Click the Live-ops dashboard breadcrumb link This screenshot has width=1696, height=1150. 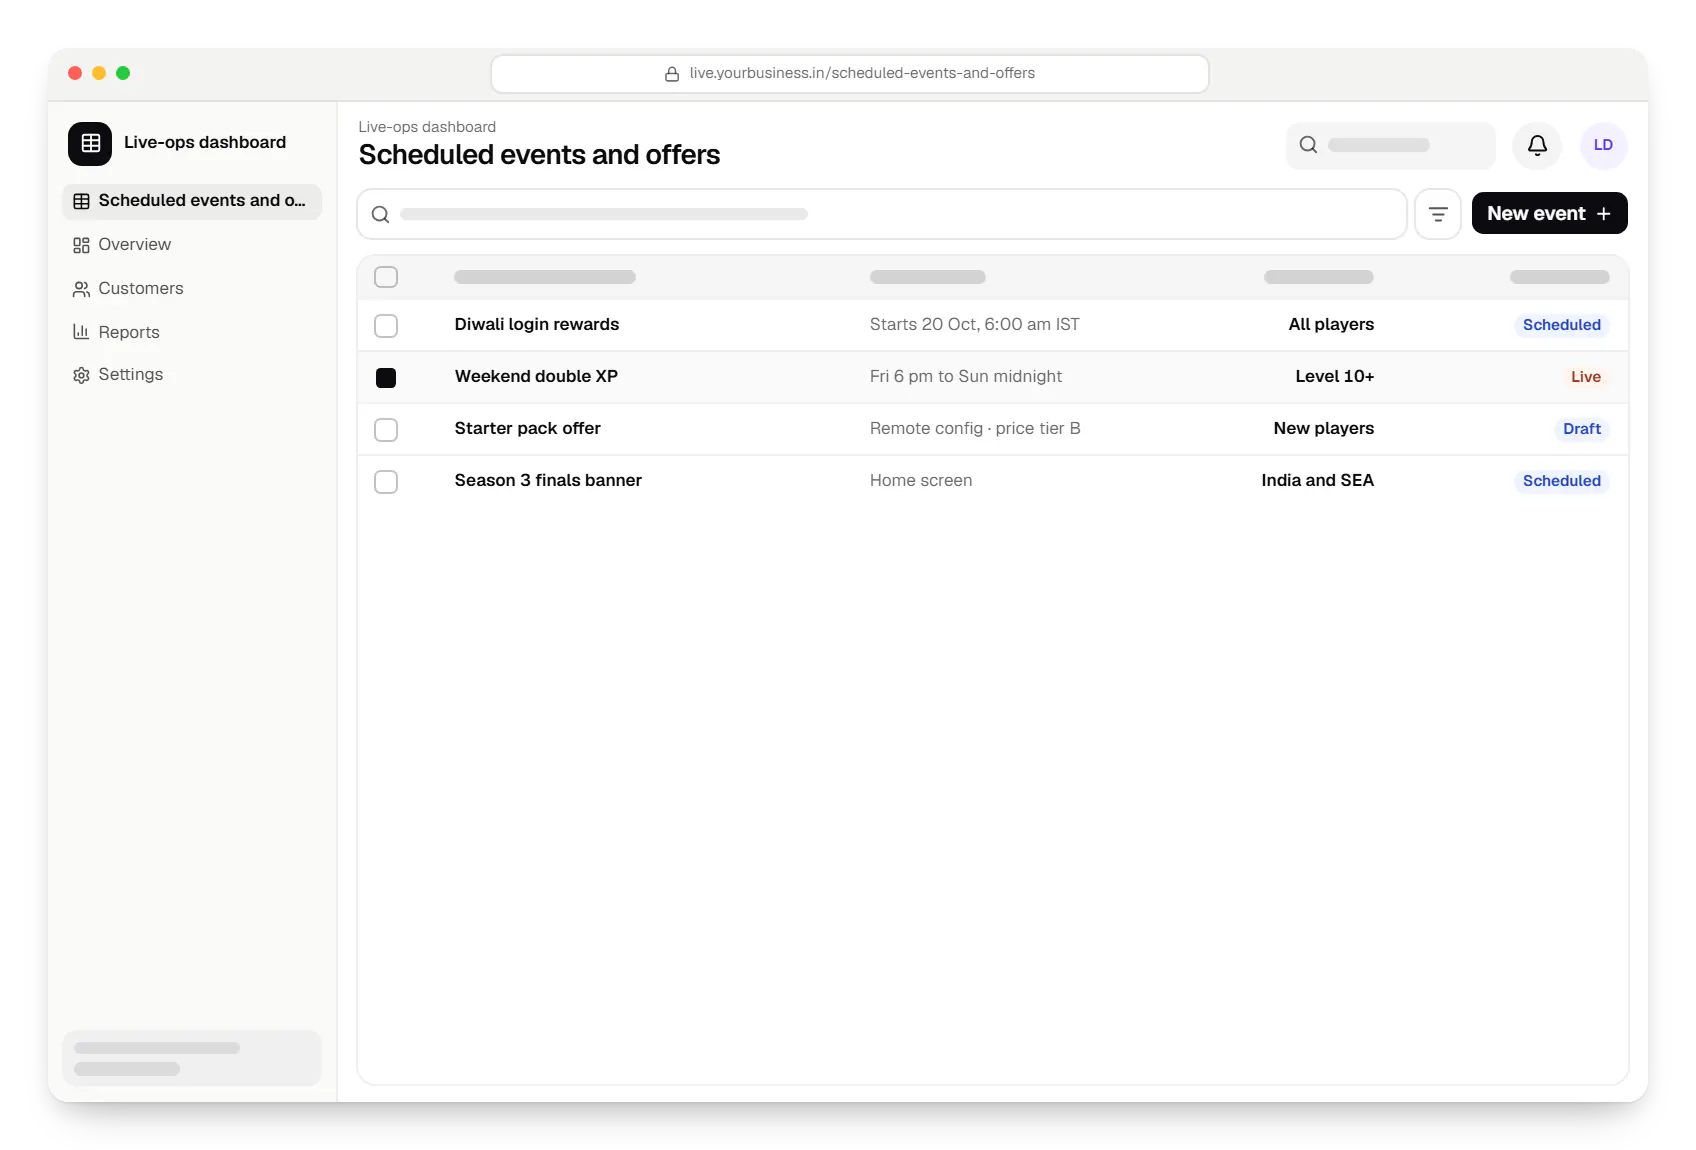[x=427, y=127]
